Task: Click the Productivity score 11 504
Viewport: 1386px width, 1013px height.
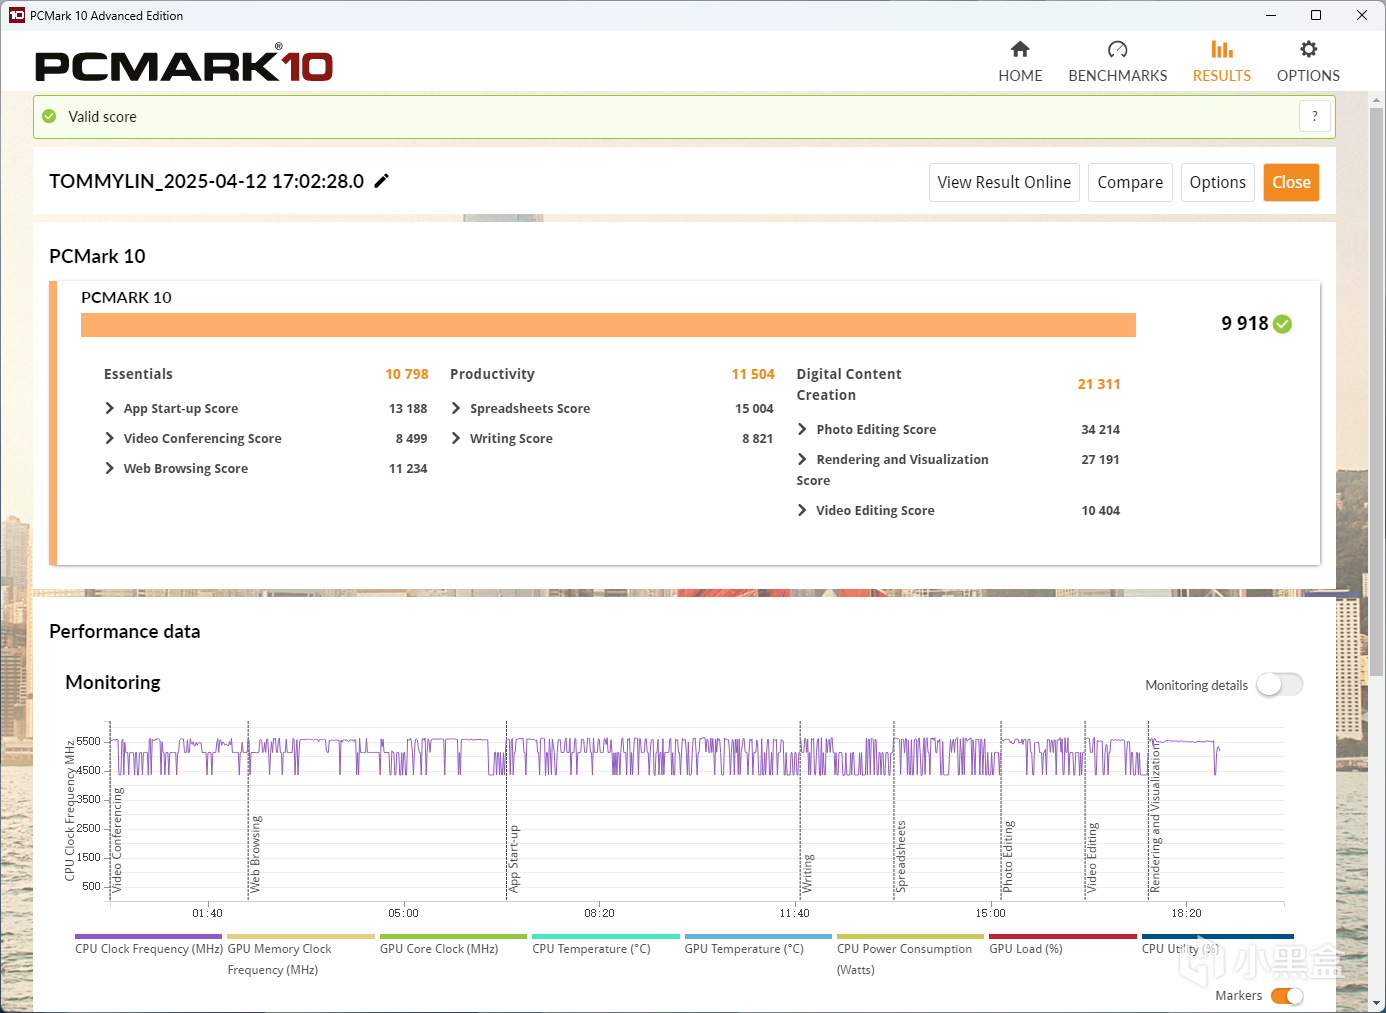Action: (x=753, y=374)
